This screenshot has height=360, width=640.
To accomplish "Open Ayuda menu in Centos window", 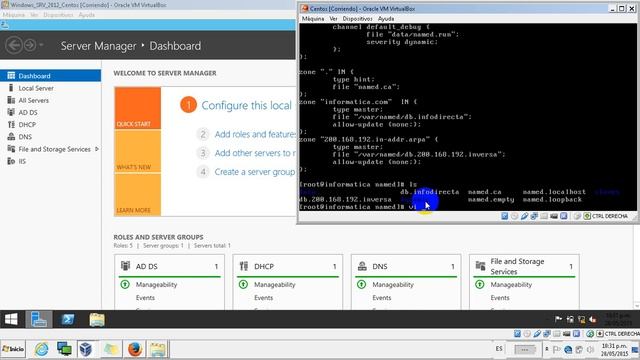I will tap(386, 18).
